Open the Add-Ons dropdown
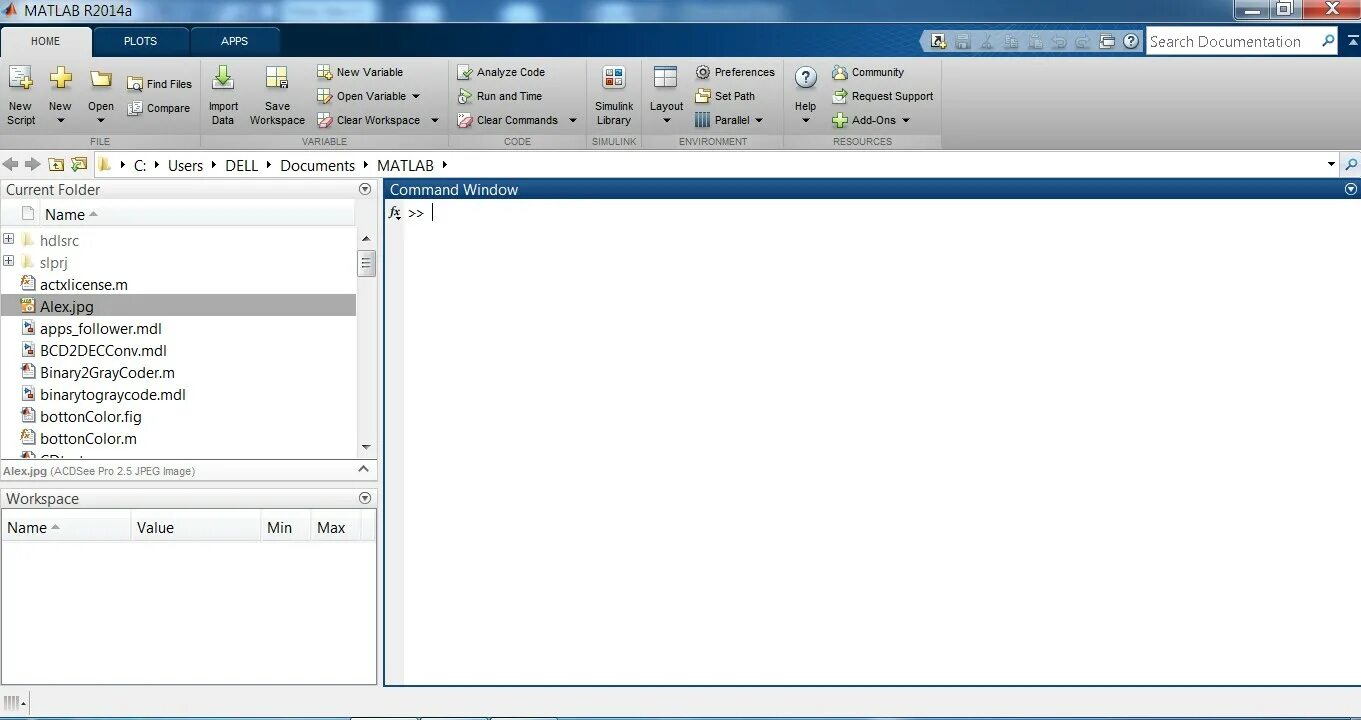 [x=906, y=120]
